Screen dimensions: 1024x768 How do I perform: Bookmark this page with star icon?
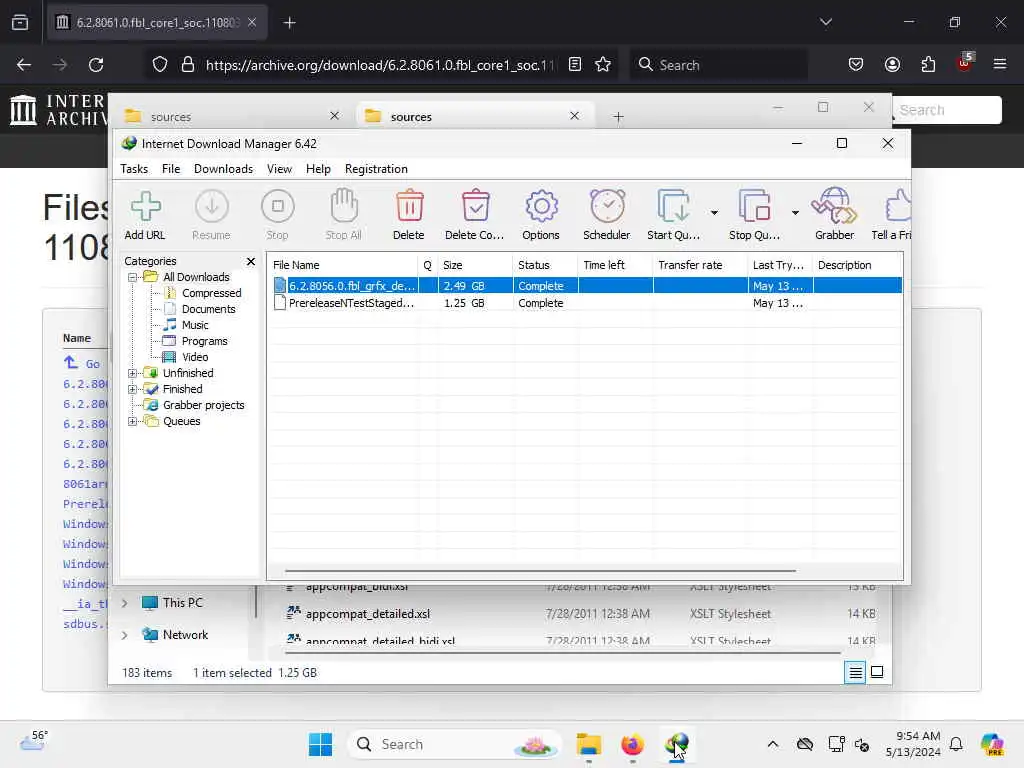(x=603, y=65)
